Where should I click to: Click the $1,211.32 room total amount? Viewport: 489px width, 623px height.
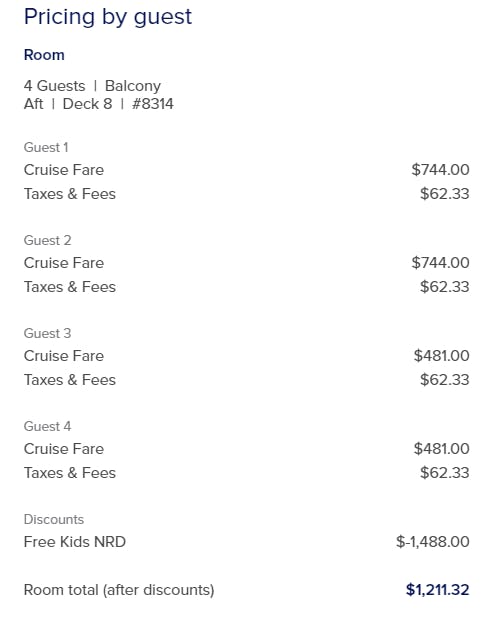[x=438, y=590]
